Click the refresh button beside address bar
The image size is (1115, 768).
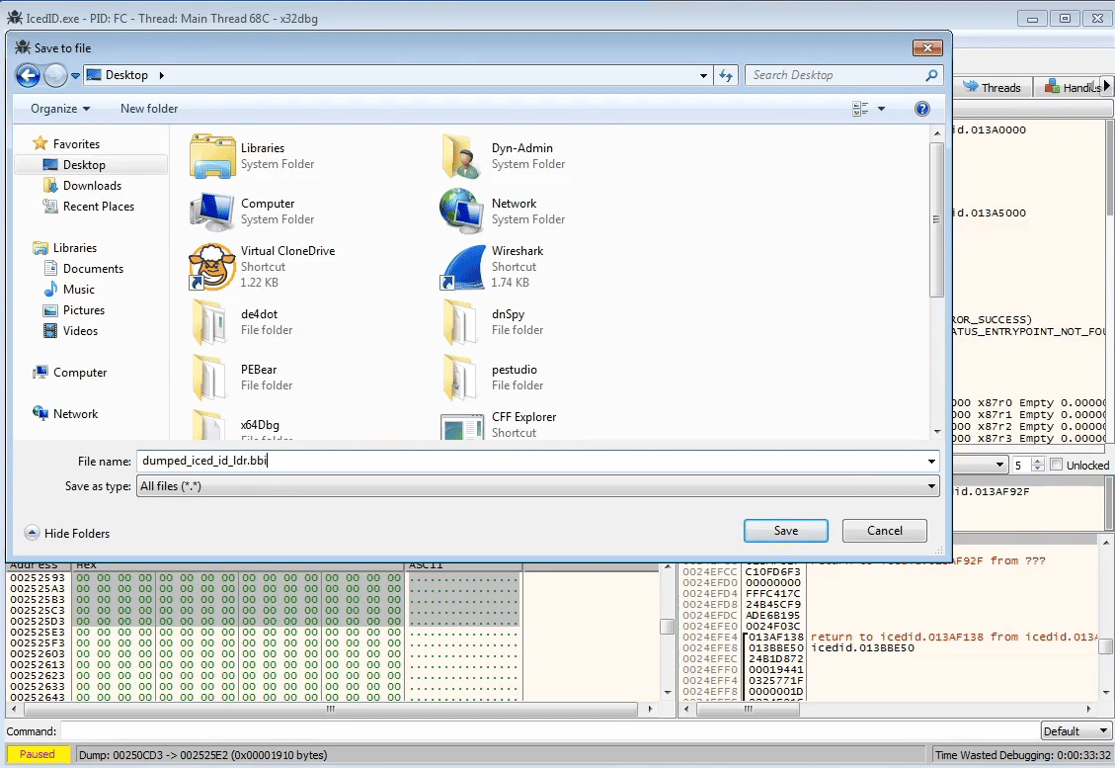pyautogui.click(x=727, y=75)
